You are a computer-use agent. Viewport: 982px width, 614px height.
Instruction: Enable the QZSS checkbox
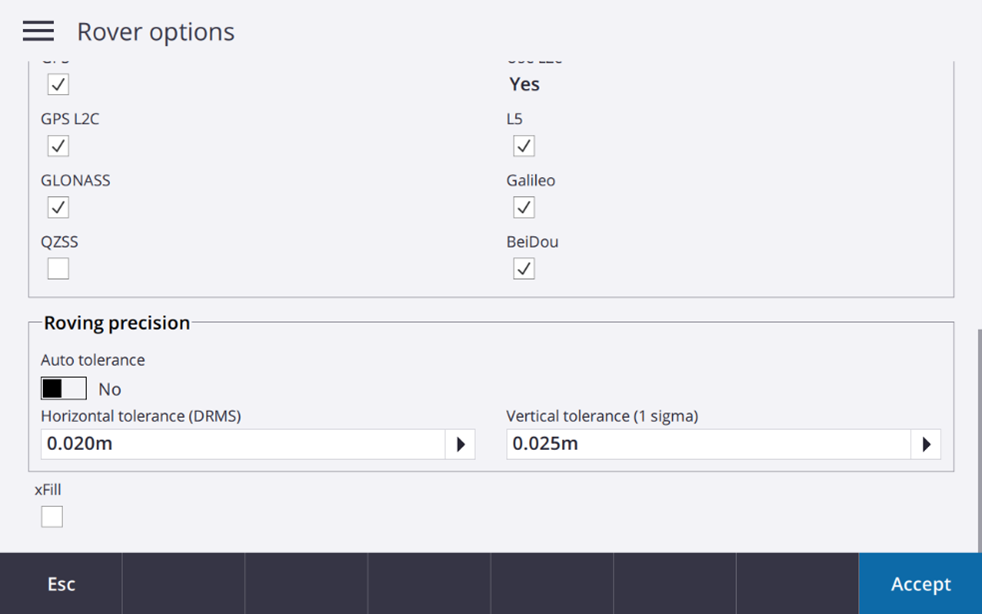(58, 268)
